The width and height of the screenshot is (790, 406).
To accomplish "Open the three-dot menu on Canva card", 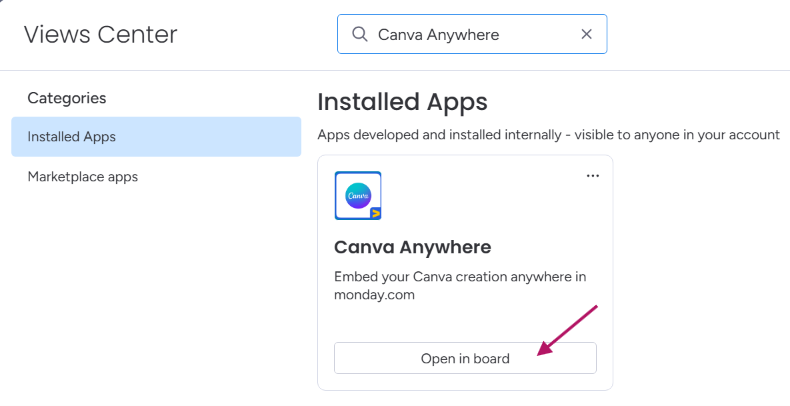I will point(592,176).
